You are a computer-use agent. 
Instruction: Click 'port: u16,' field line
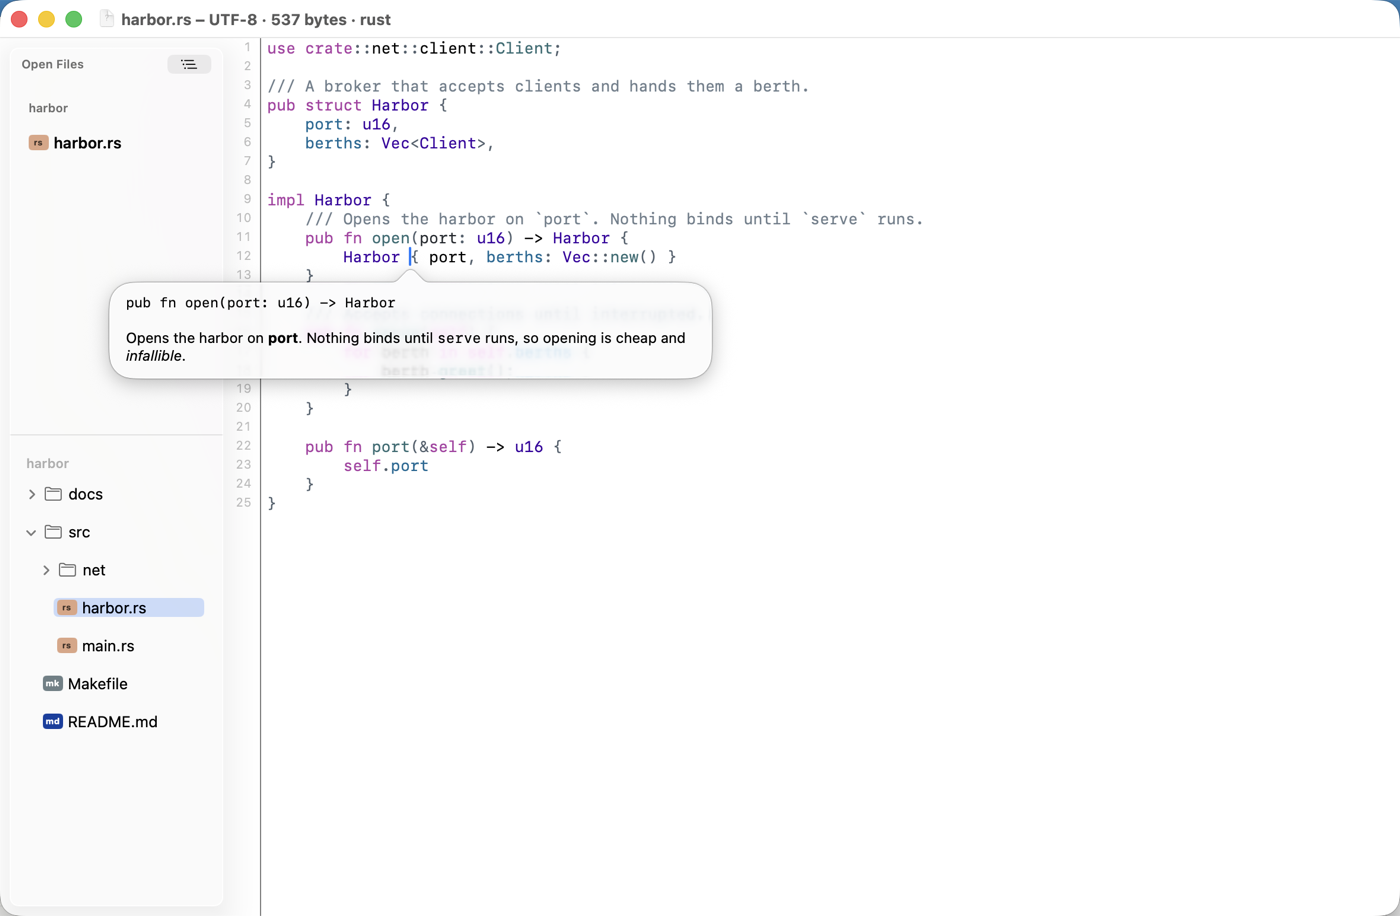pyautogui.click(x=352, y=124)
